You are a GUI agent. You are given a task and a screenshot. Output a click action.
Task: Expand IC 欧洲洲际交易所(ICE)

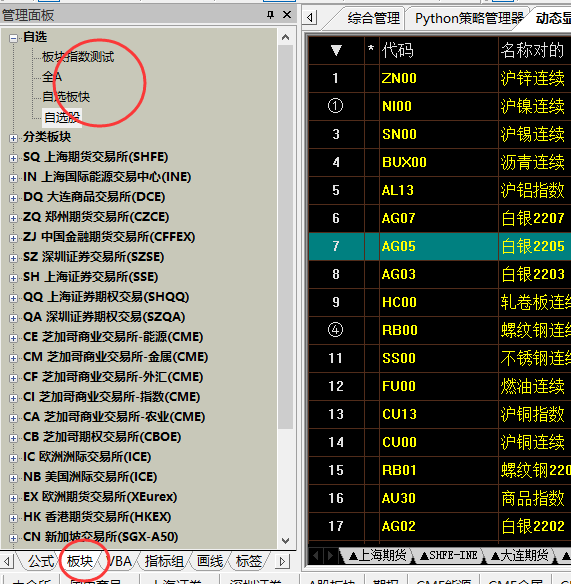[13, 458]
